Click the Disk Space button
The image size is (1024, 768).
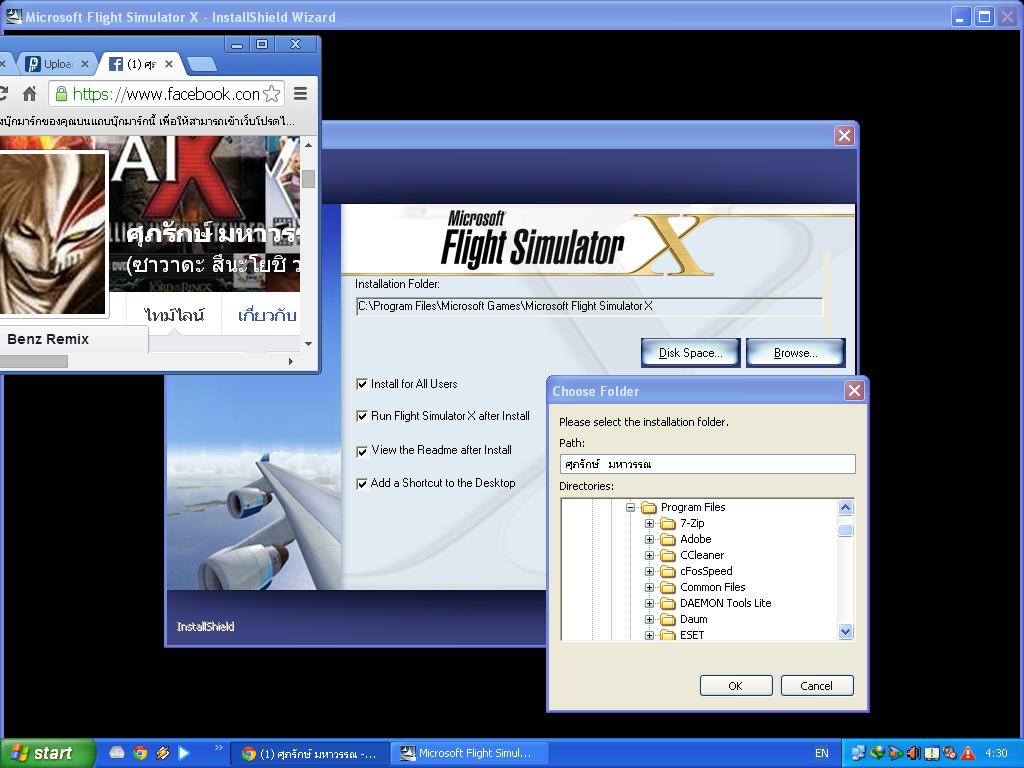[690, 353]
